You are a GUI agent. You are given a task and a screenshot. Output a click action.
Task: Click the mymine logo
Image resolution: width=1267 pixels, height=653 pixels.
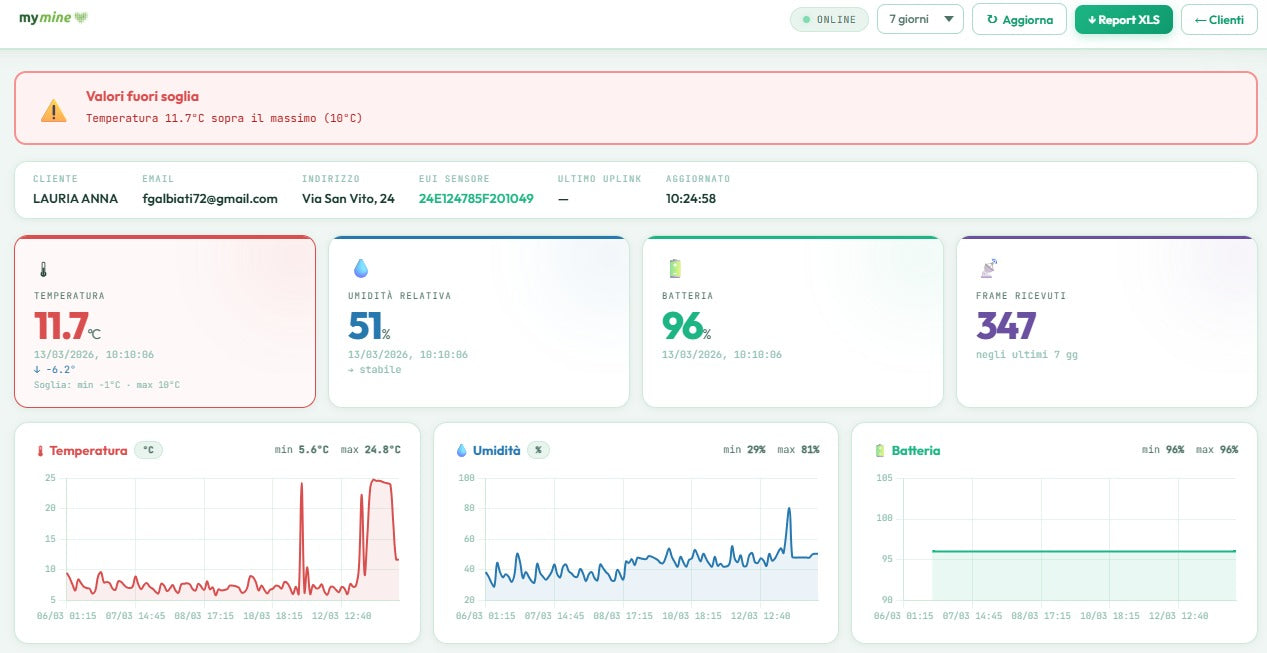click(x=54, y=18)
